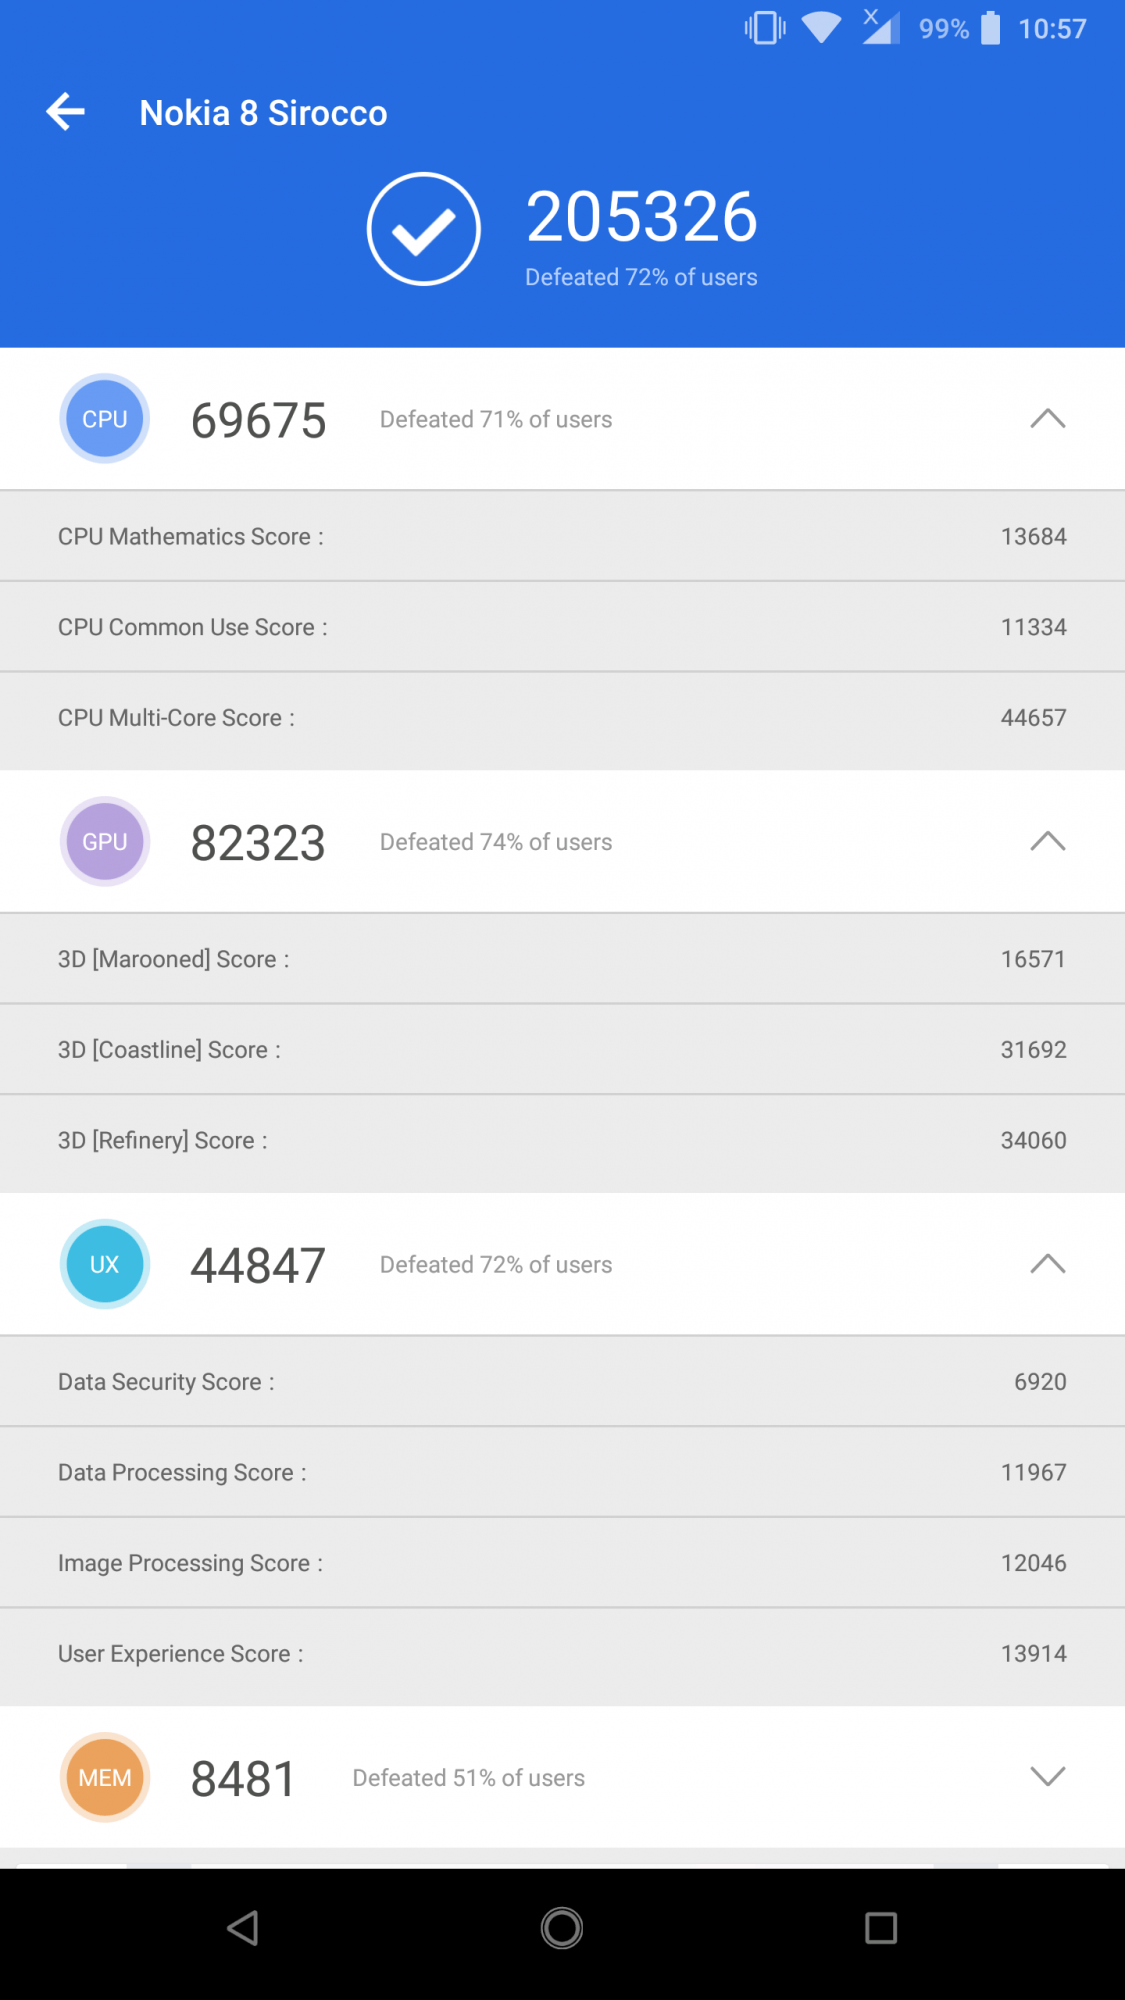
Task: Tap the orange MEM badge icon
Action: click(105, 1777)
